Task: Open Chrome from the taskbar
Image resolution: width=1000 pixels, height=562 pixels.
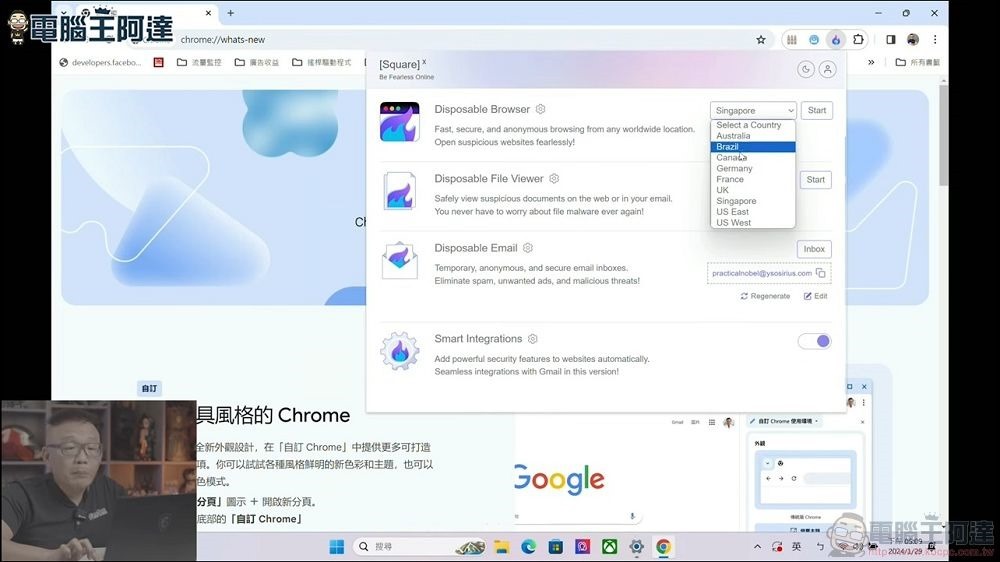Action: pyautogui.click(x=663, y=547)
